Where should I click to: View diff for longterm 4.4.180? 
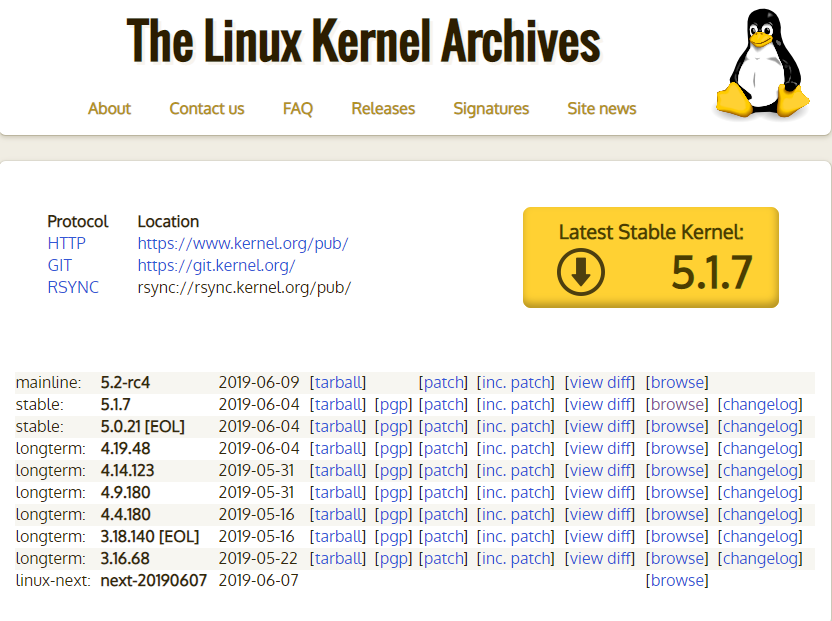(x=600, y=514)
